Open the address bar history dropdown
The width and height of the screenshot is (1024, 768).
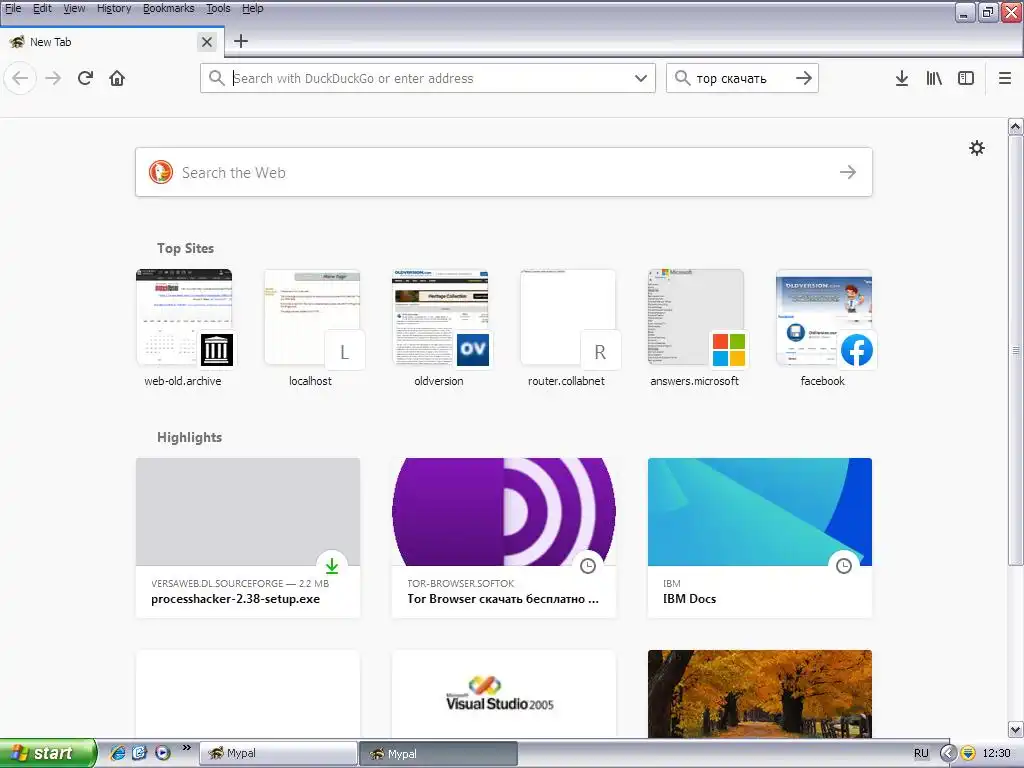[x=641, y=78]
